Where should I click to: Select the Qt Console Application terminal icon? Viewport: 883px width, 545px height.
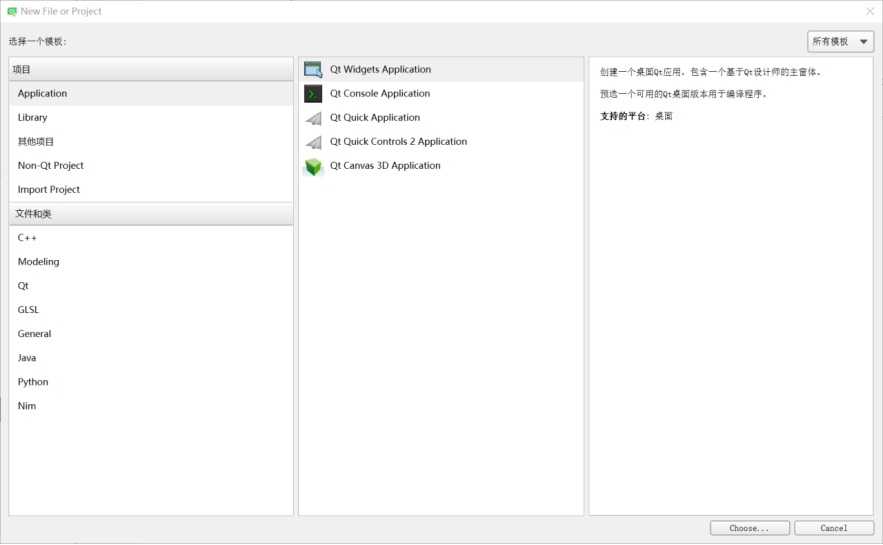[x=313, y=93]
